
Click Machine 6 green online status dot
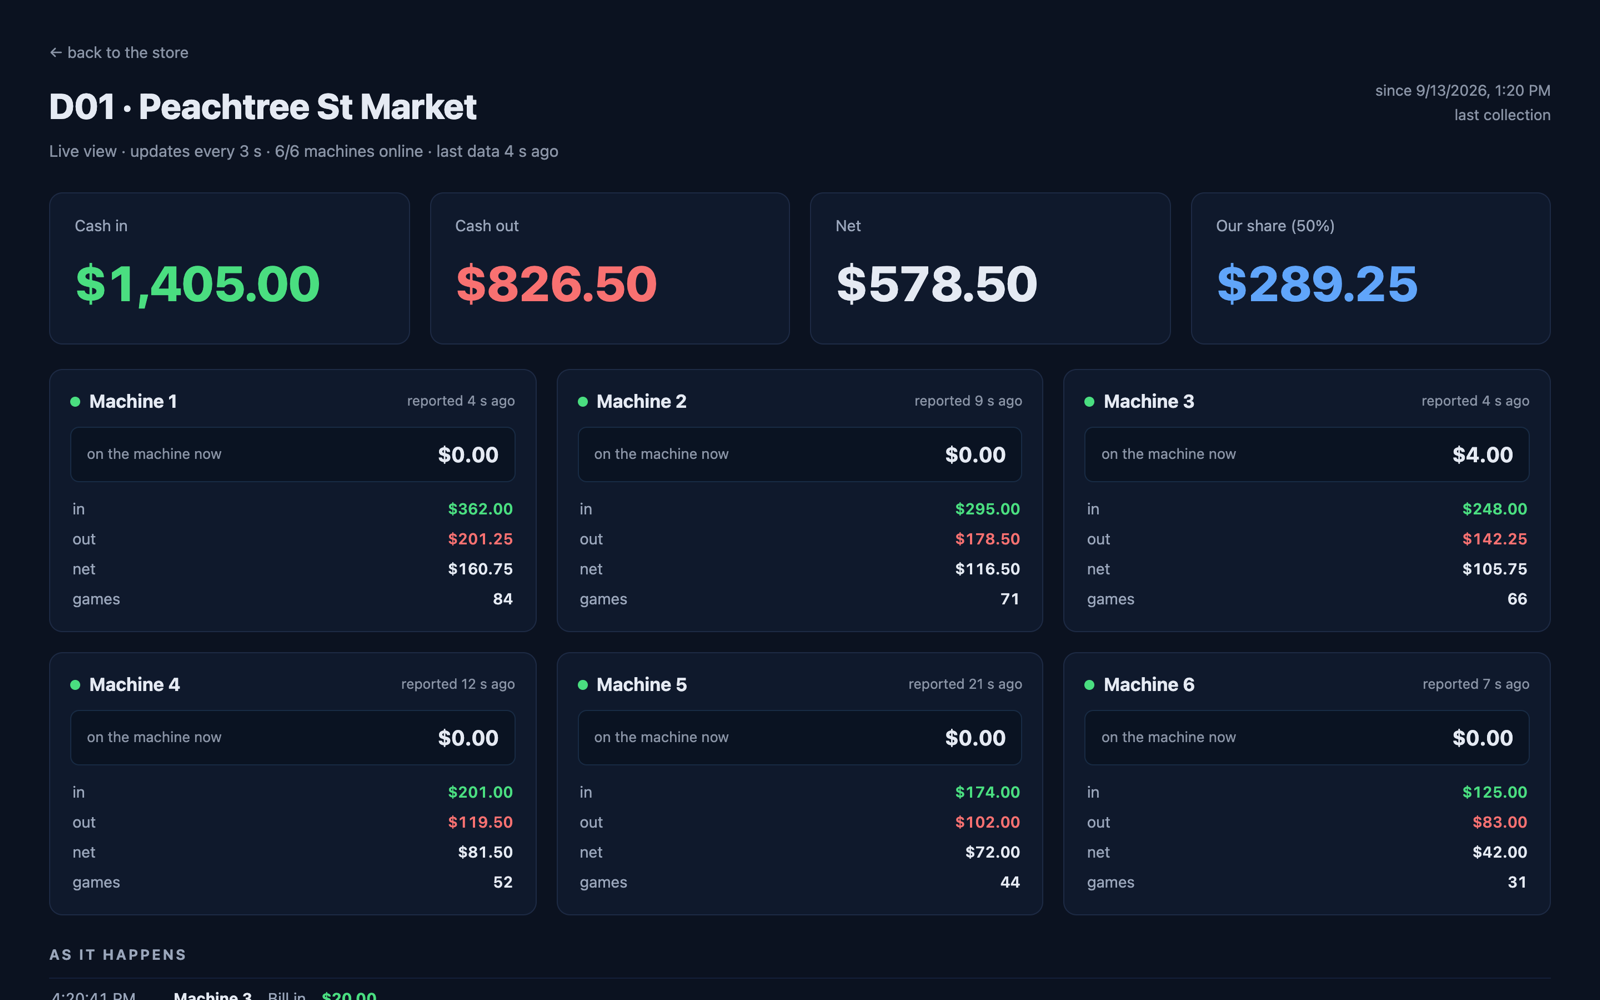1090,685
